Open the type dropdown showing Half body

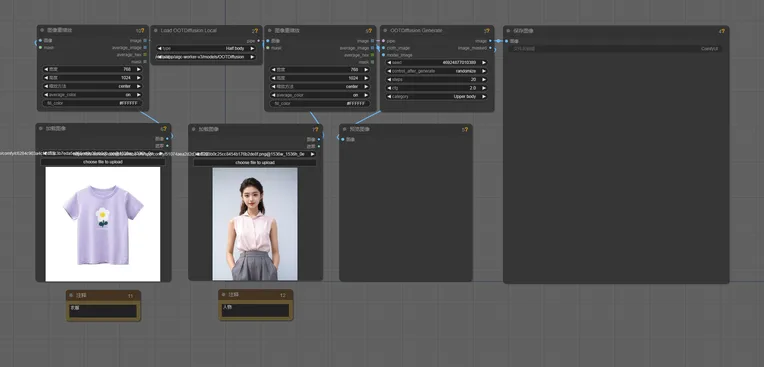pyautogui.click(x=206, y=49)
